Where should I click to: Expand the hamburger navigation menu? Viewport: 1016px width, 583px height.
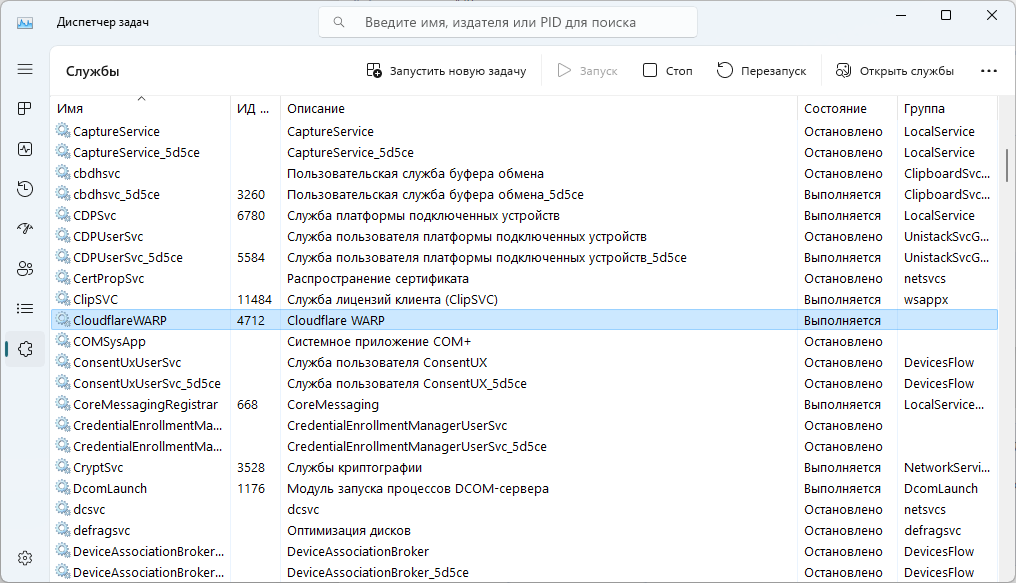(x=25, y=68)
